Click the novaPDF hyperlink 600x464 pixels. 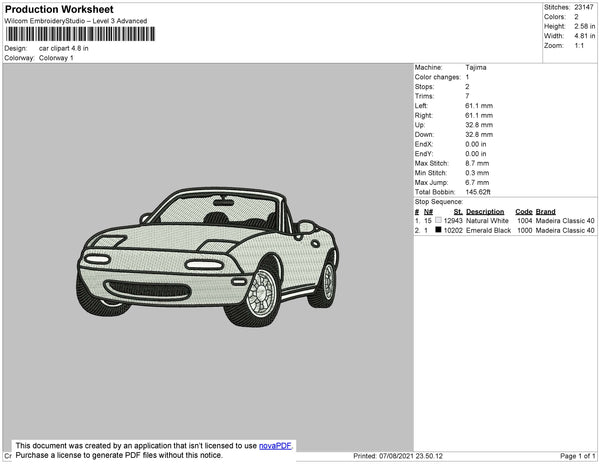(x=274, y=446)
